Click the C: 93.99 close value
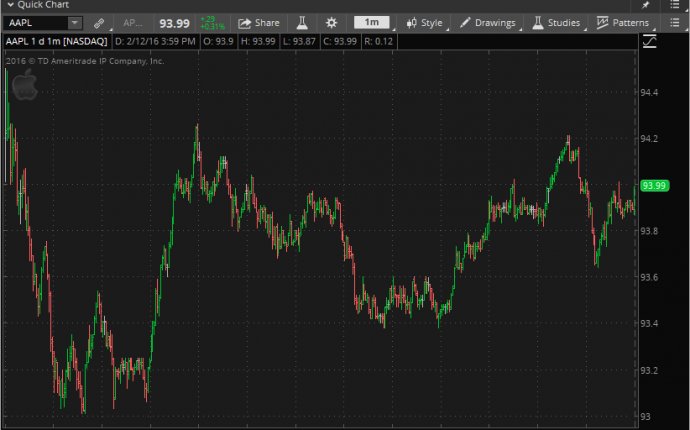690x430 pixels. 340,42
